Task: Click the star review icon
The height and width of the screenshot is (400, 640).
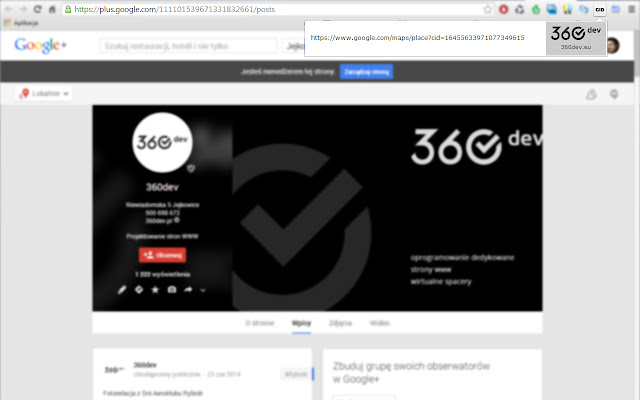Action: 155,289
